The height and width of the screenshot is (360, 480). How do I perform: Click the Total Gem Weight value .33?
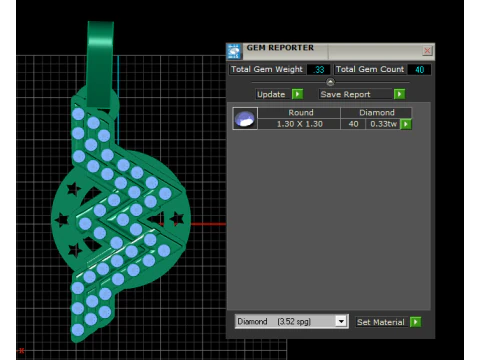[319, 69]
